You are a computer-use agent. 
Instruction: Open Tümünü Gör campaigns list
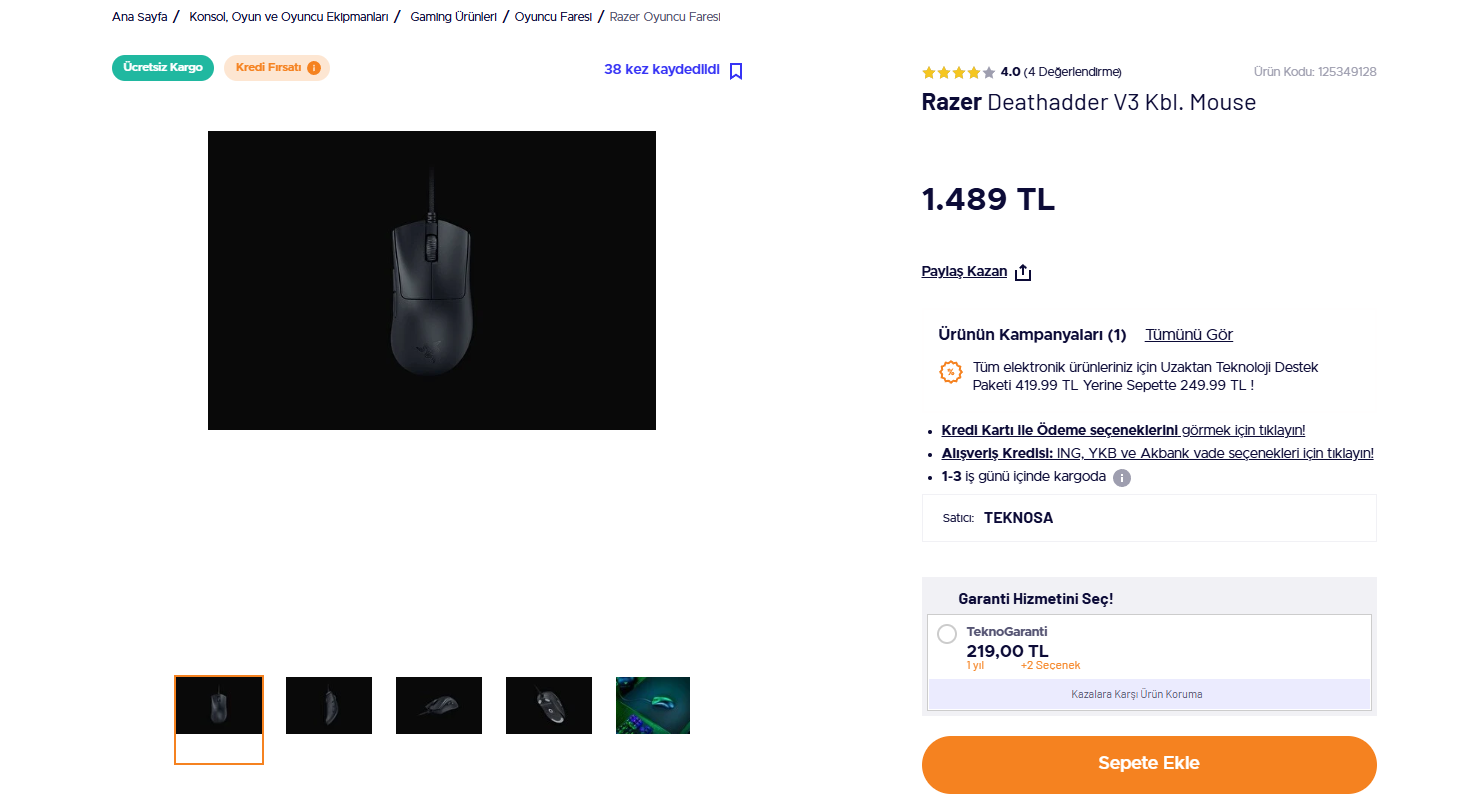pyautogui.click(x=1188, y=335)
